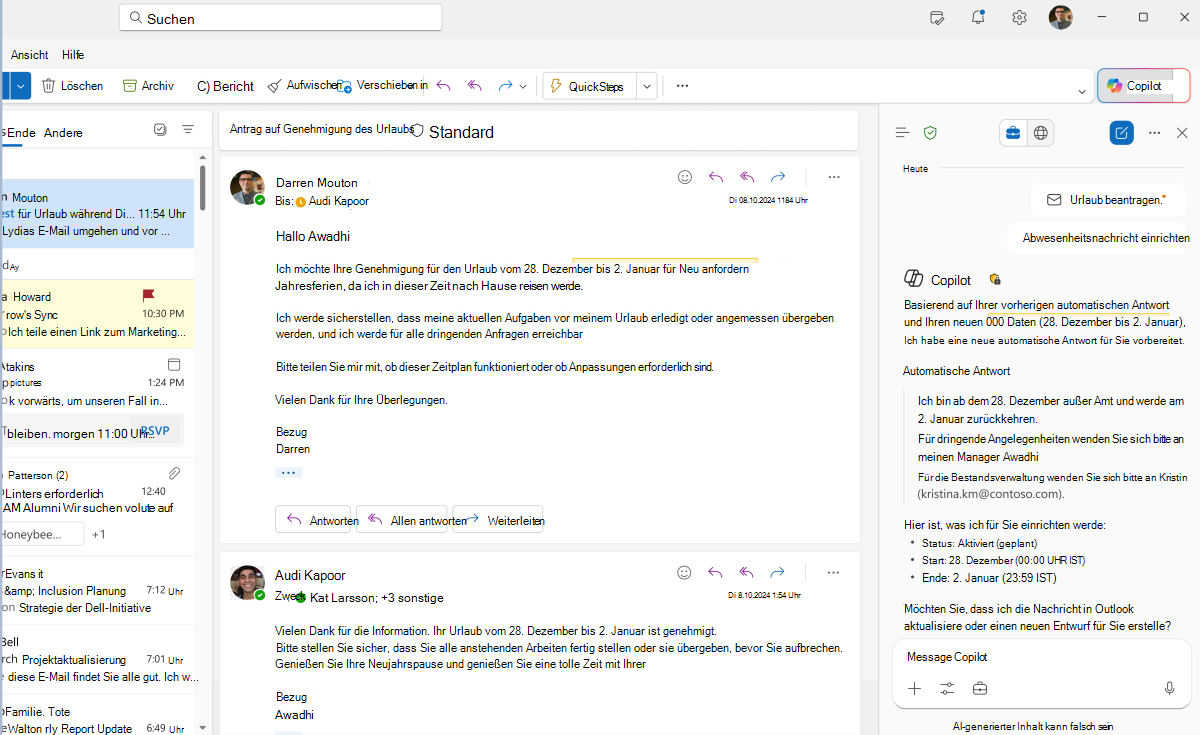Reply icon on Audi Kapoor's message
1200x735 pixels.
(716, 573)
